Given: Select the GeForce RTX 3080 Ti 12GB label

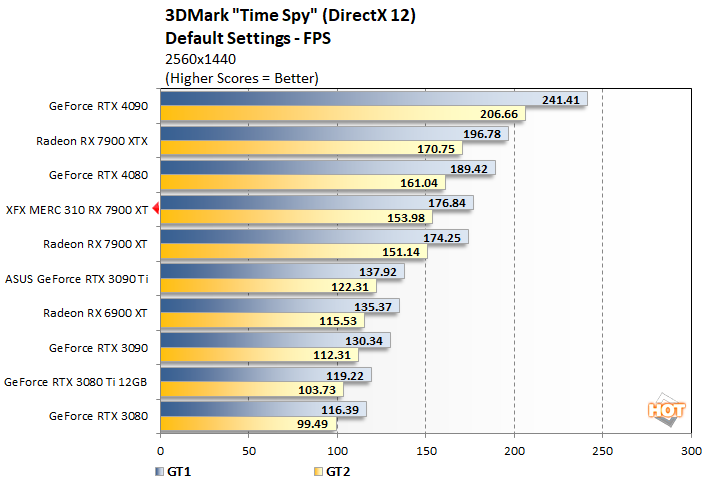Looking at the screenshot, I should click(x=75, y=382).
